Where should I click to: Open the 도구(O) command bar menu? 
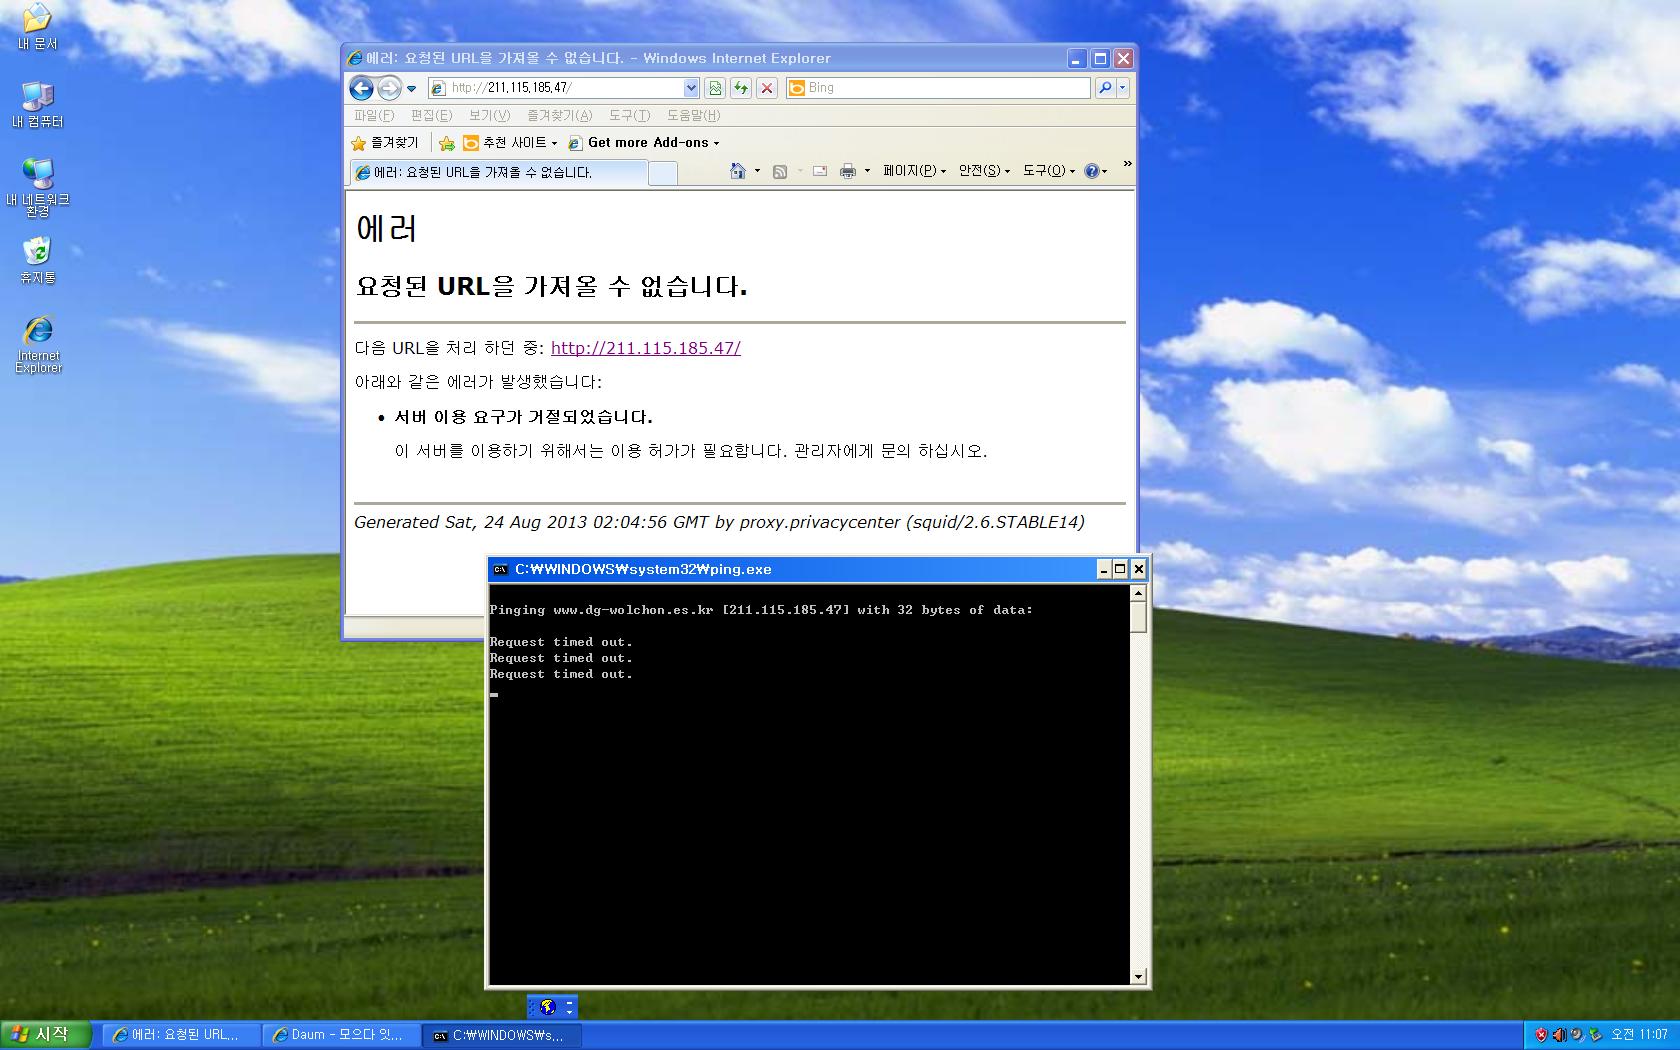1048,171
